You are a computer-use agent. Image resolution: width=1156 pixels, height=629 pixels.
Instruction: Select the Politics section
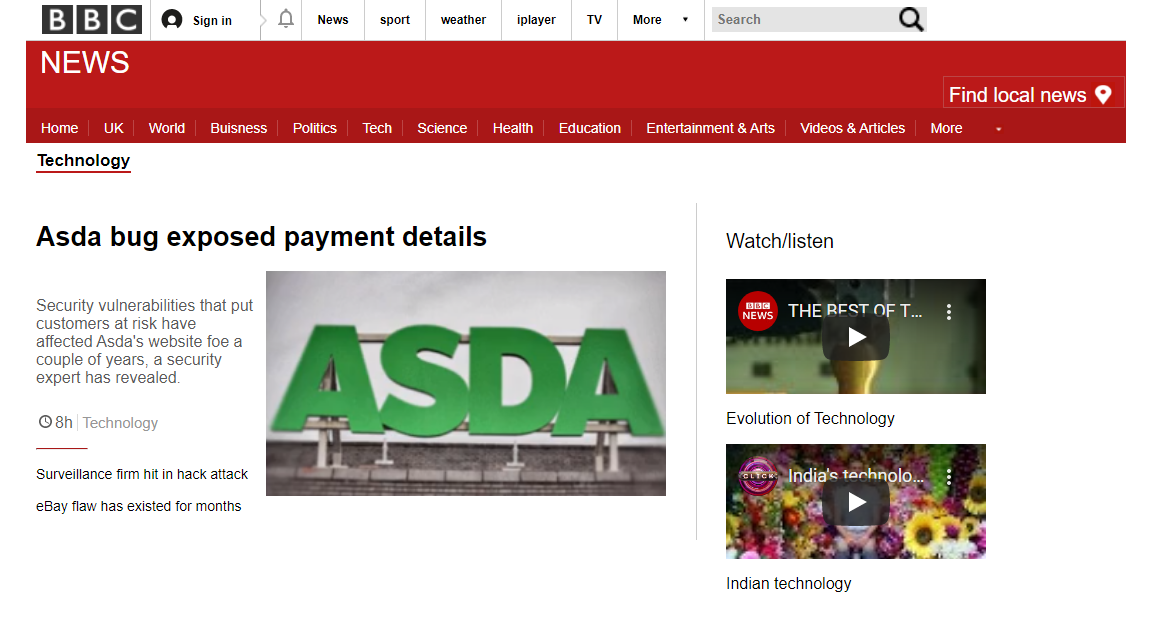[314, 128]
